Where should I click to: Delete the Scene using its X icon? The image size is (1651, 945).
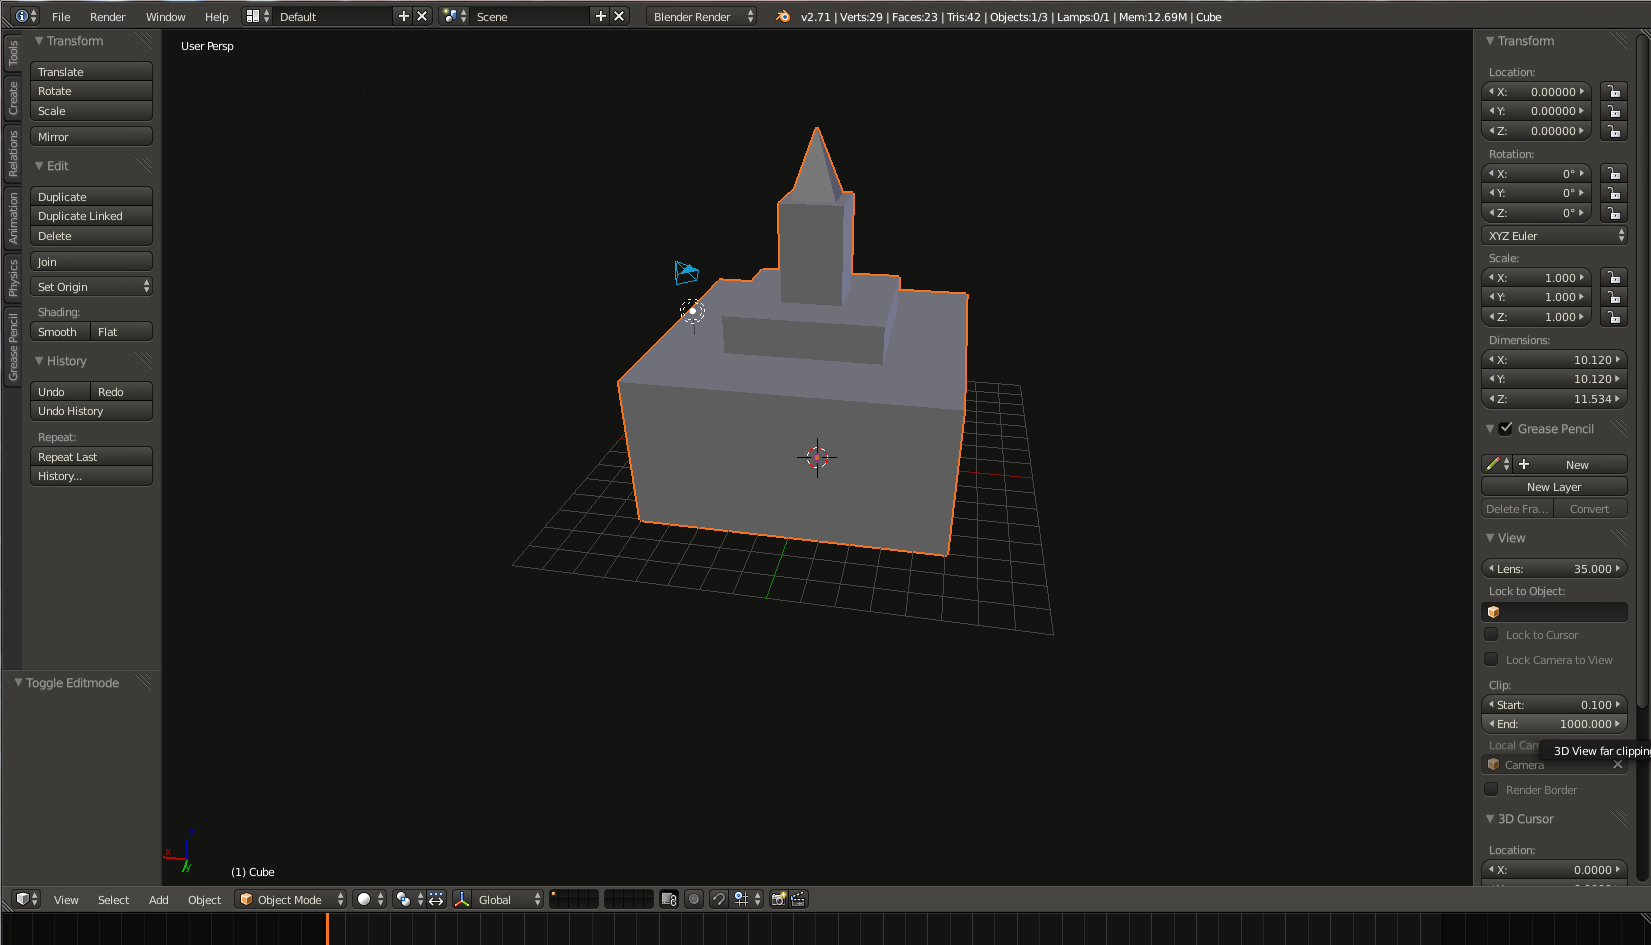[619, 16]
